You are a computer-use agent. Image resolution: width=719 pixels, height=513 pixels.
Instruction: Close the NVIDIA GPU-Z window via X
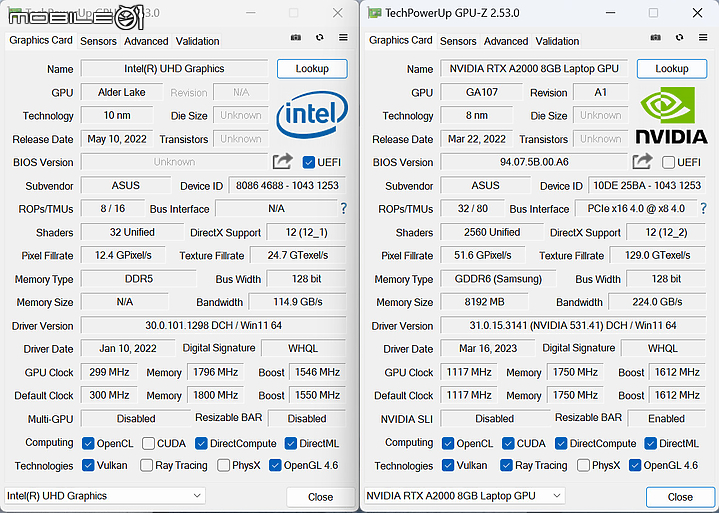tap(697, 13)
